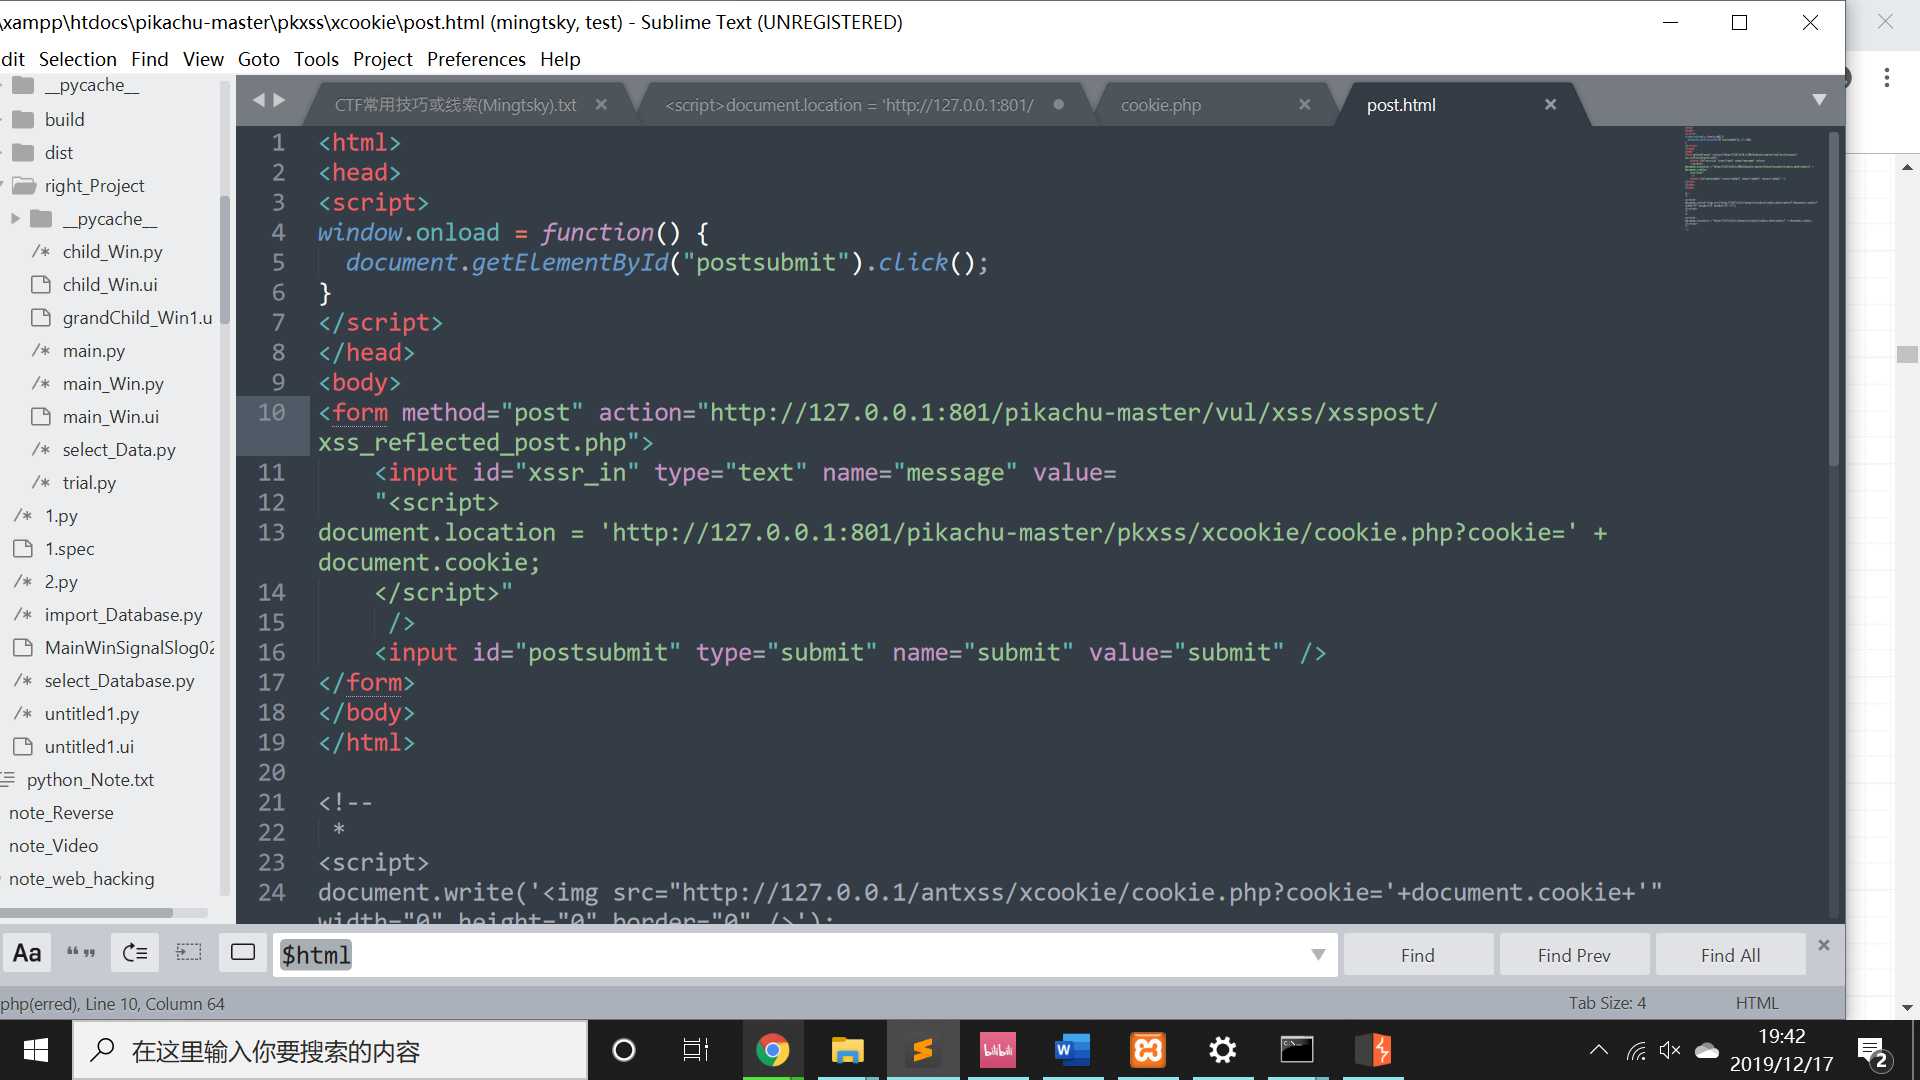Close the find panel
This screenshot has width=1920, height=1080.
[x=1824, y=945]
